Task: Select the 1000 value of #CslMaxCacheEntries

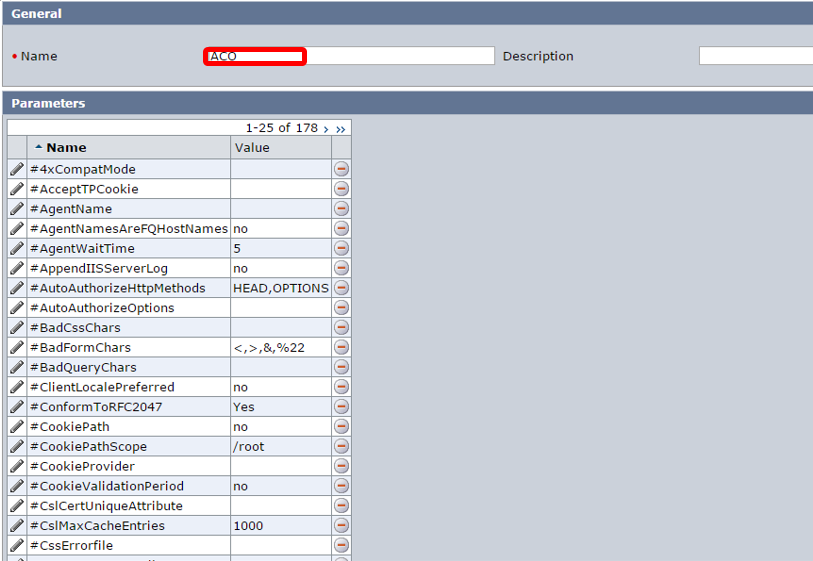Action: coord(248,526)
